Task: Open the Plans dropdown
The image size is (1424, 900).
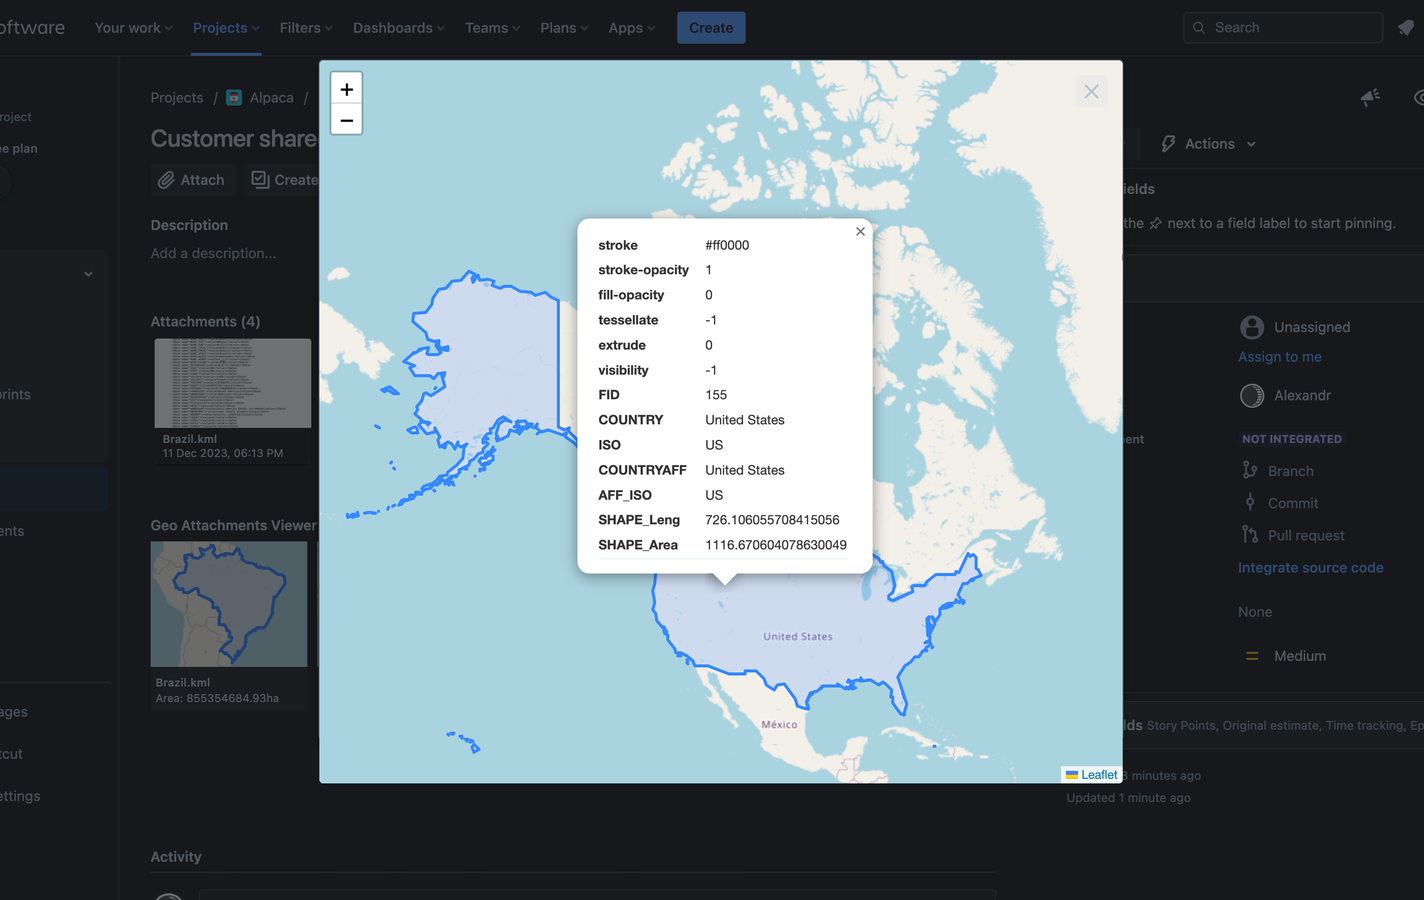Action: coord(565,28)
